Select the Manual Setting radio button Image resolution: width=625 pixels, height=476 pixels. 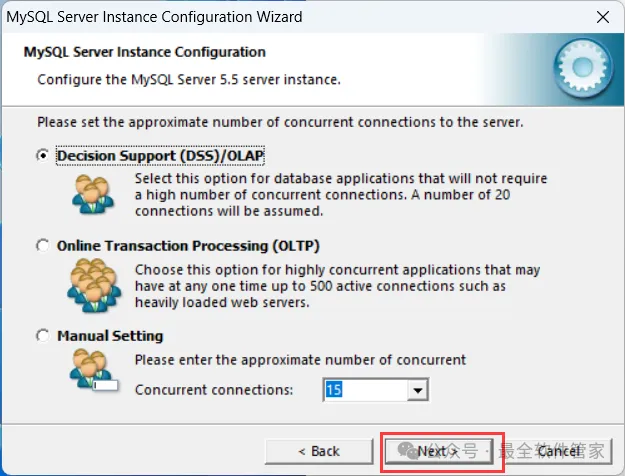pyautogui.click(x=43, y=336)
